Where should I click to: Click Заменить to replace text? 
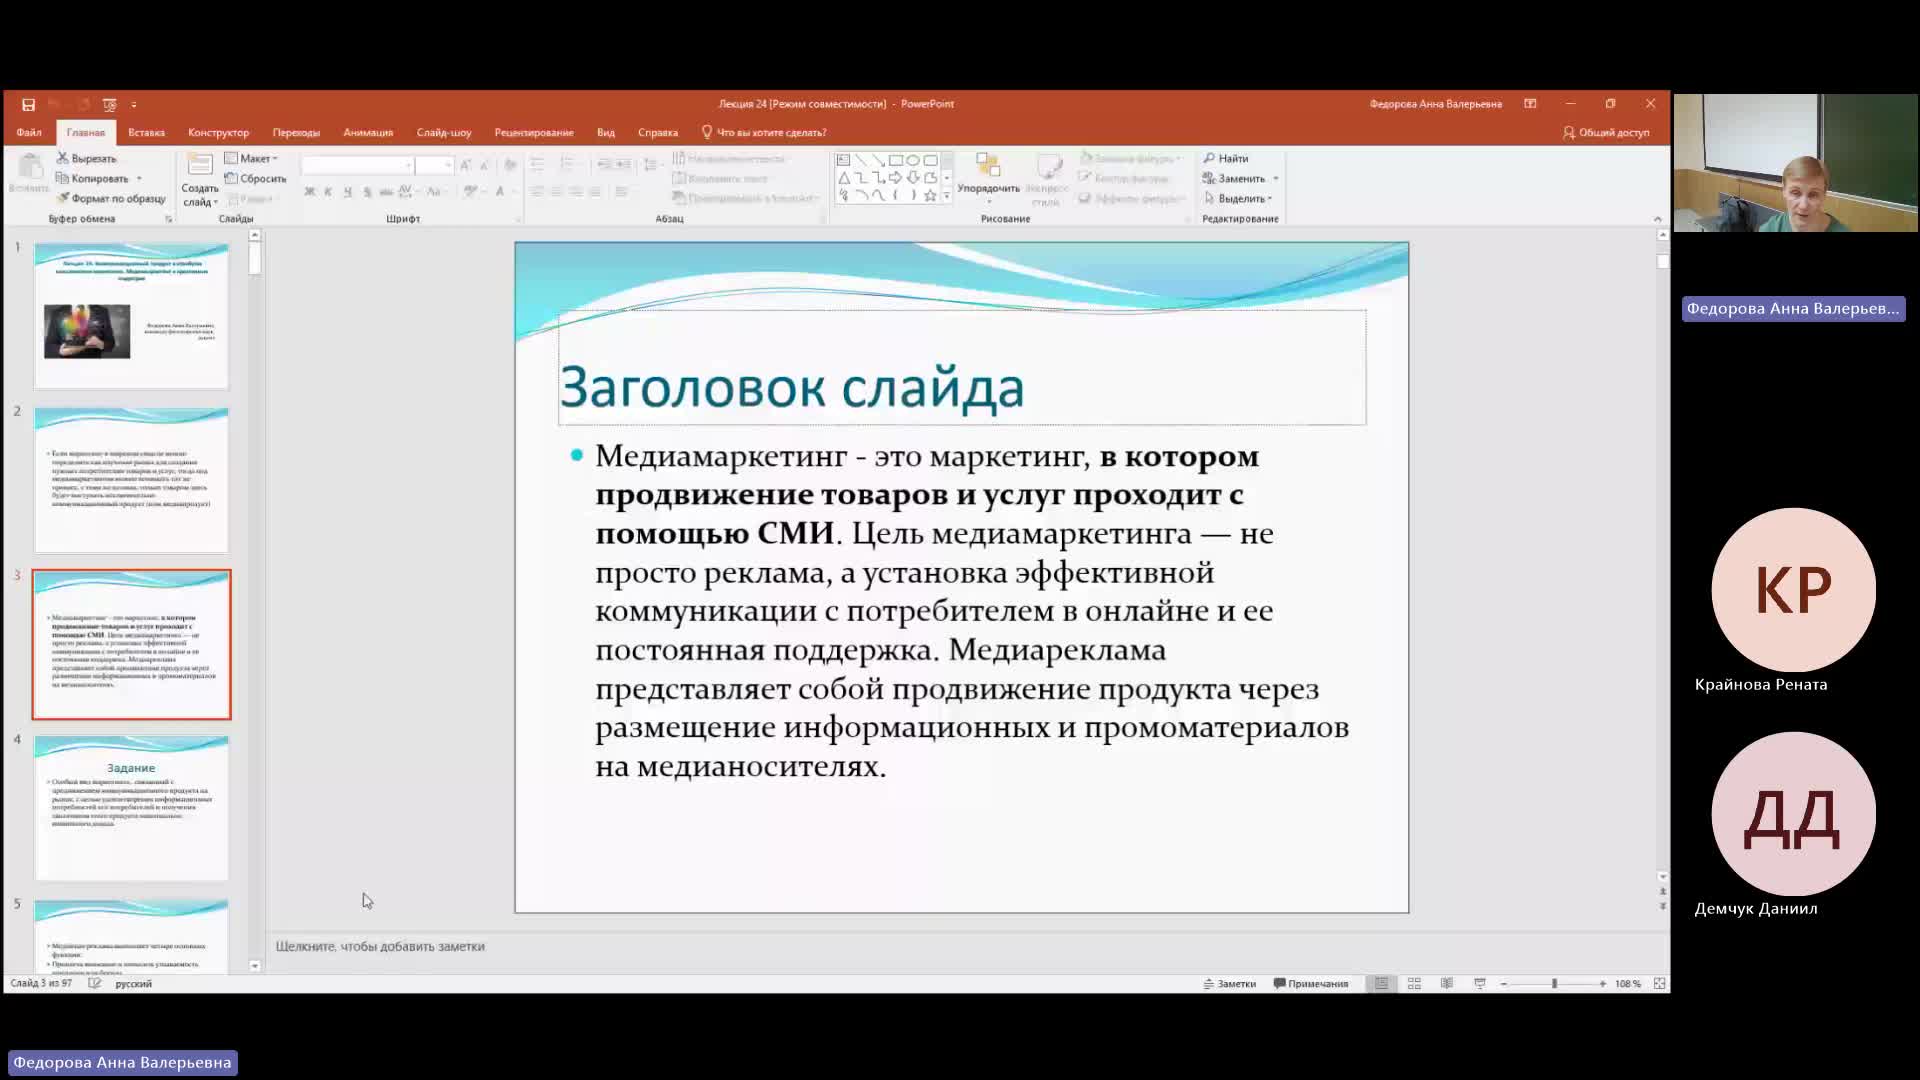(1234, 178)
